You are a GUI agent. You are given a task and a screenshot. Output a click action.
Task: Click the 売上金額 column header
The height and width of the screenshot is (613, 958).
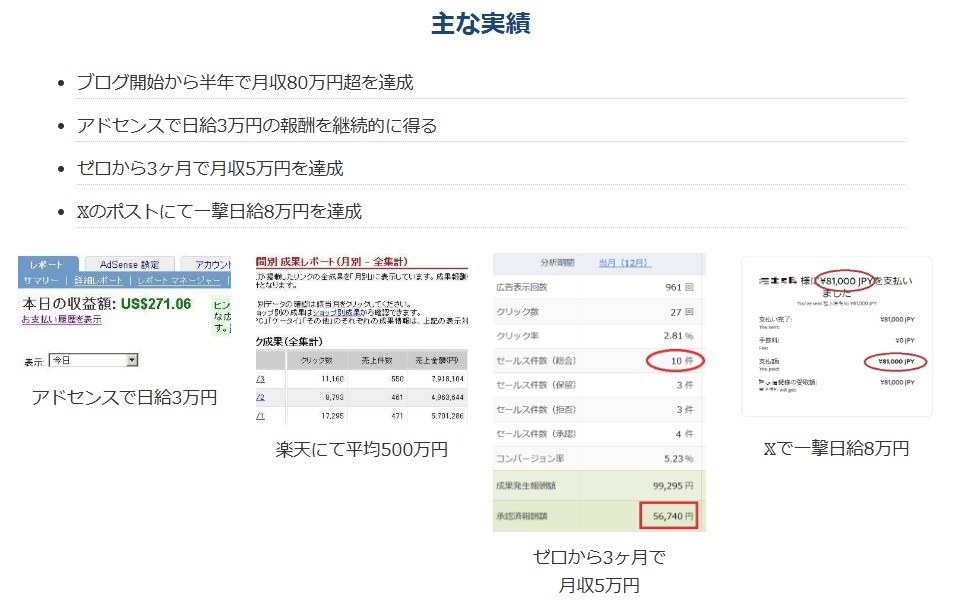click(x=435, y=360)
